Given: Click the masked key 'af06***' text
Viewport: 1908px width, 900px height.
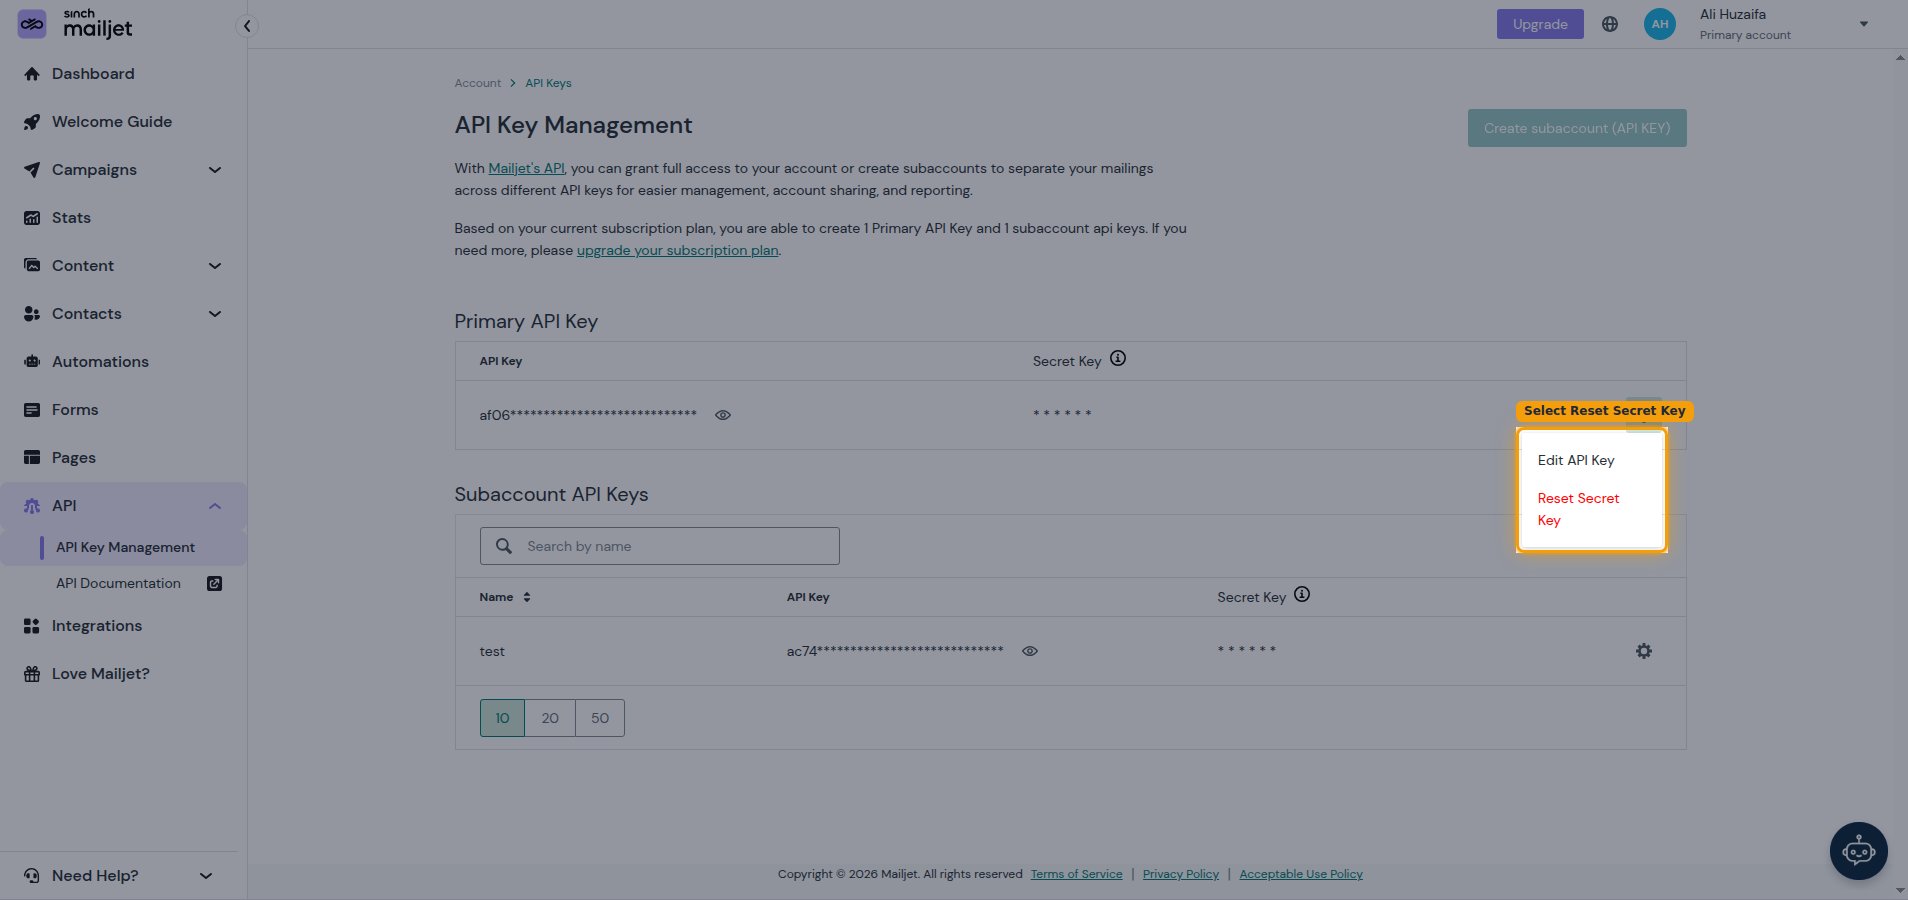Looking at the screenshot, I should [x=588, y=415].
